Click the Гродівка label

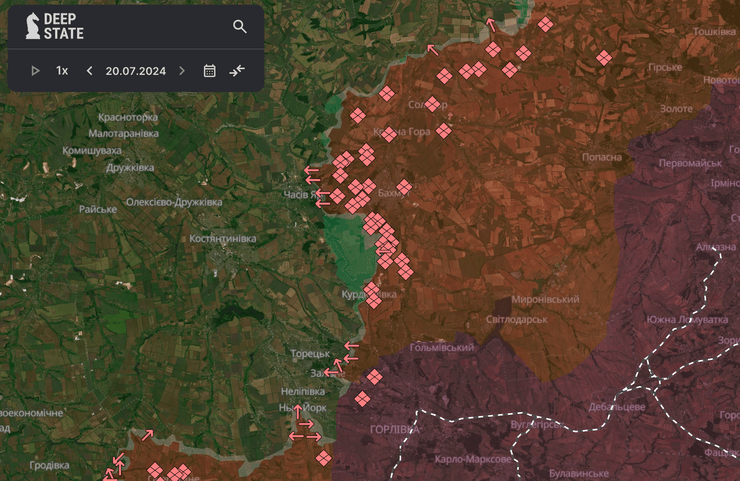pyautogui.click(x=50, y=465)
